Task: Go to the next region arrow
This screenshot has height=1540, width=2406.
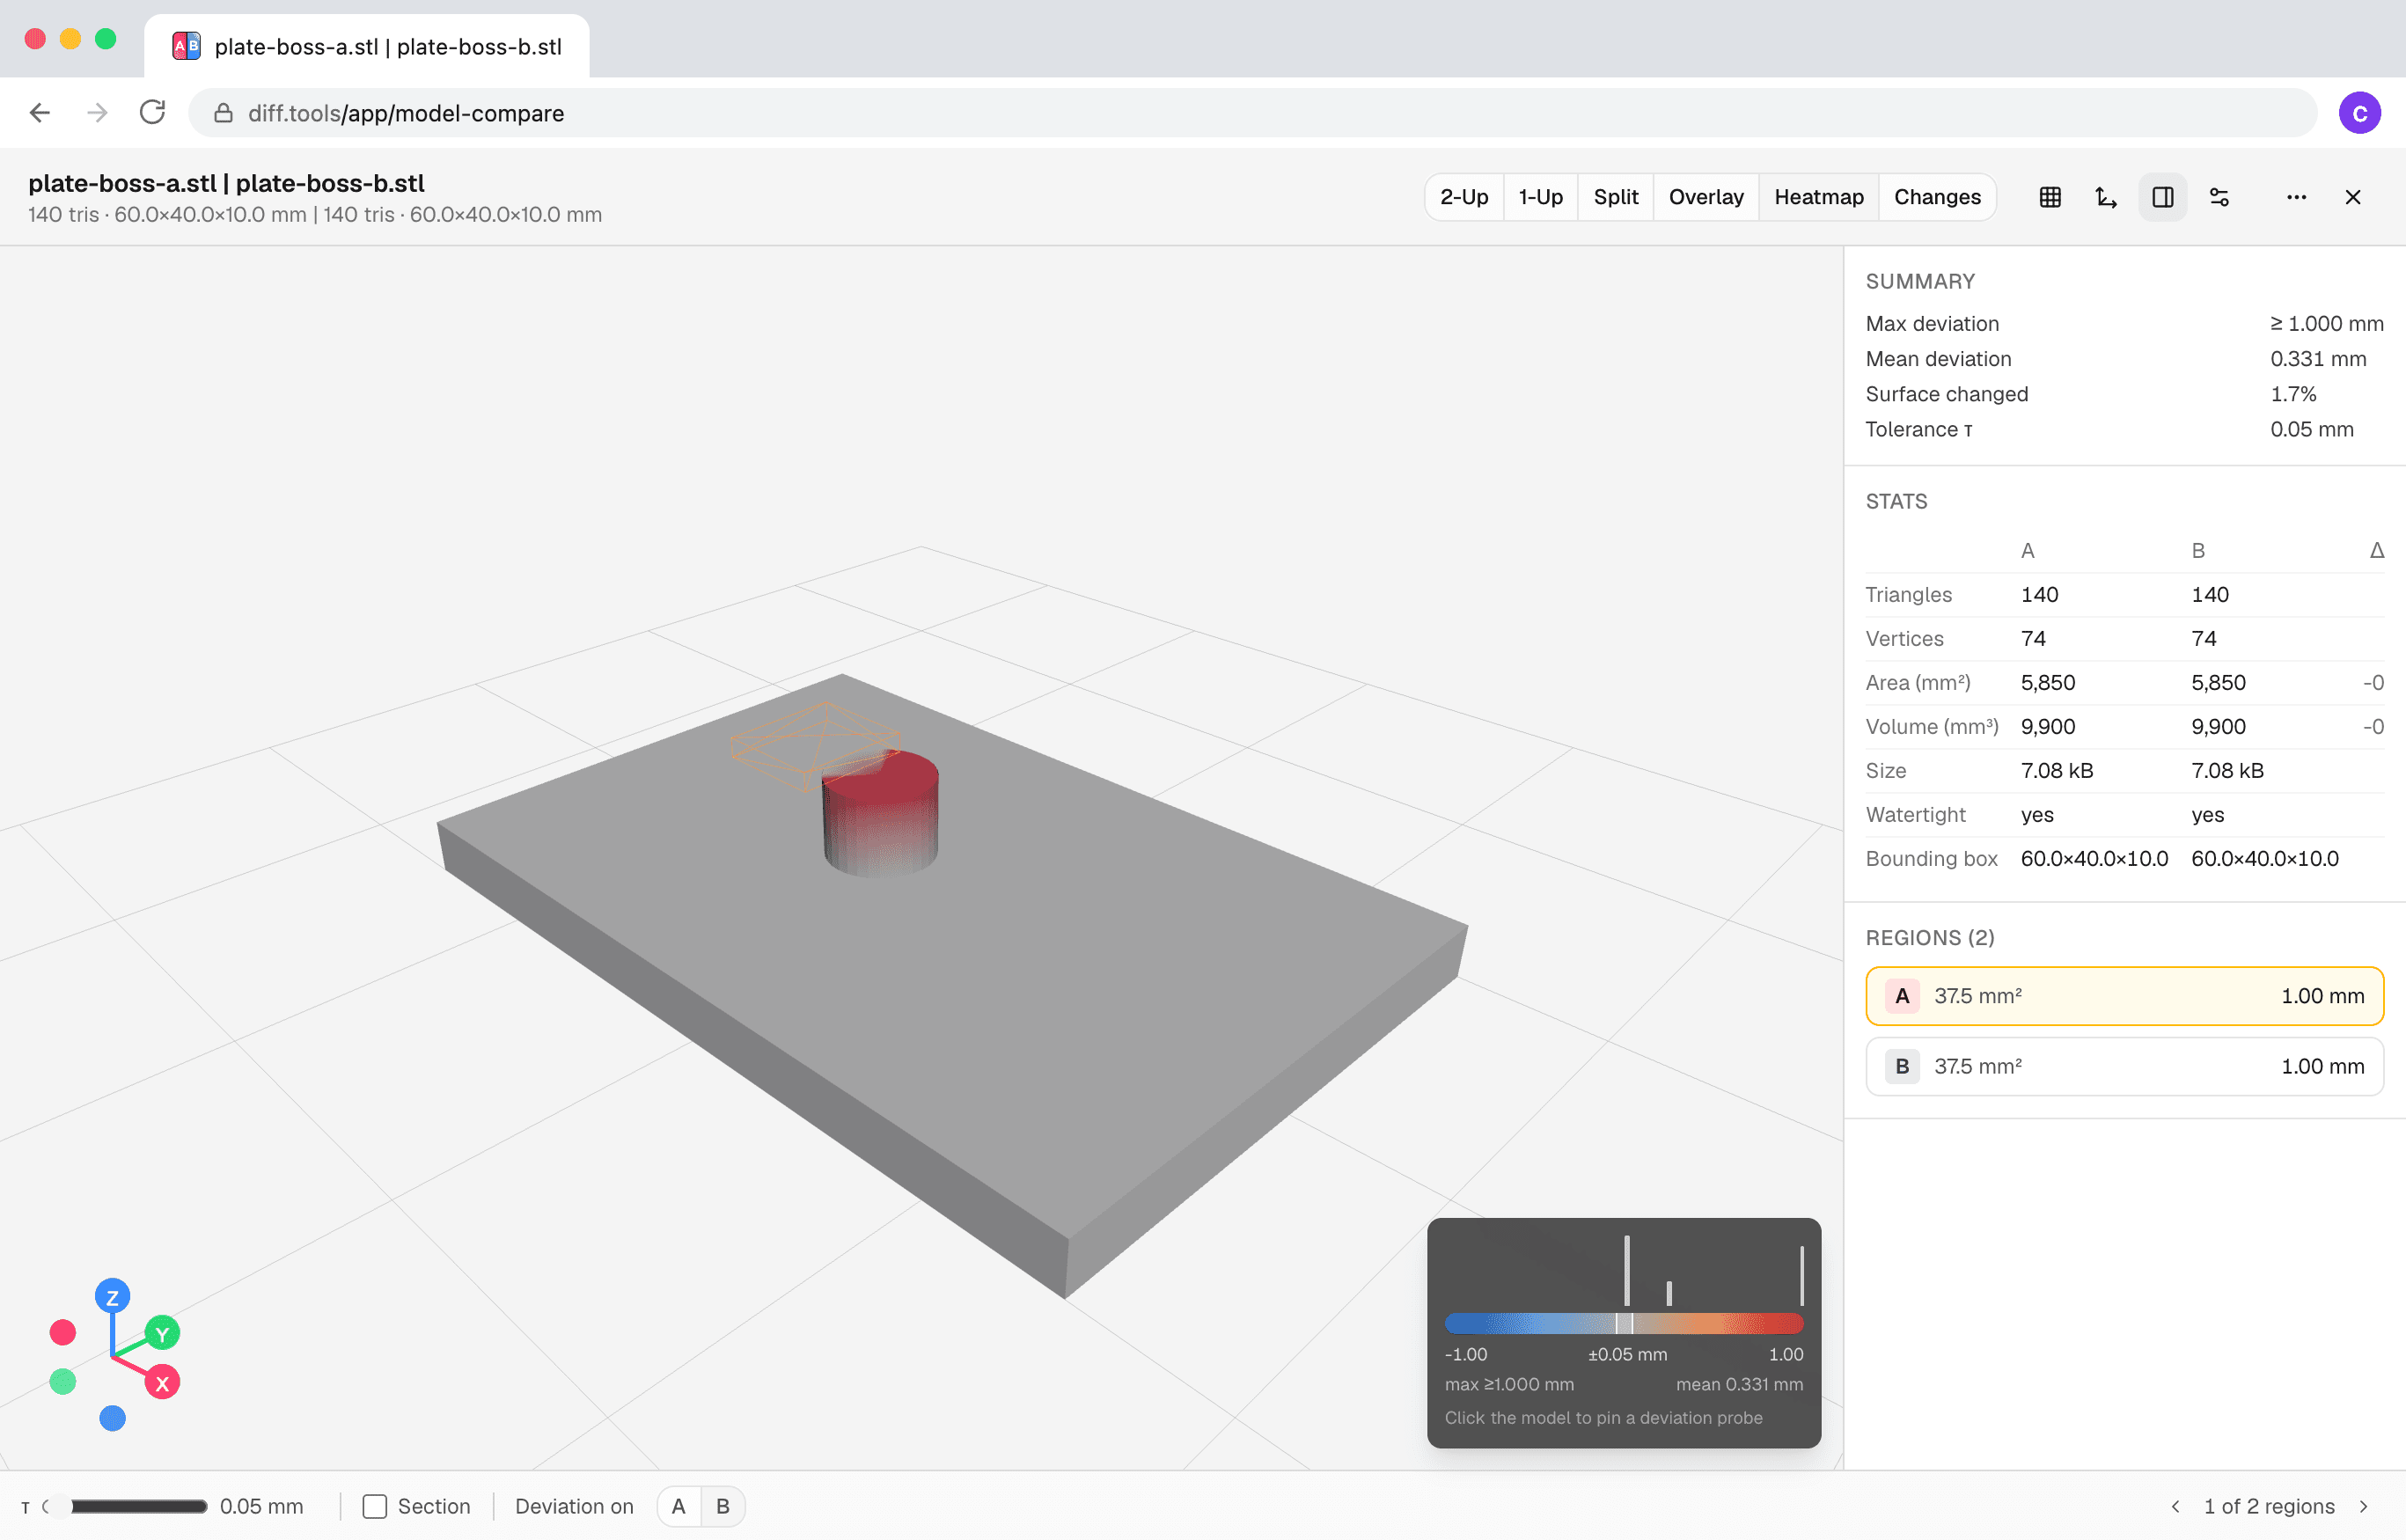Action: click(x=2364, y=1506)
